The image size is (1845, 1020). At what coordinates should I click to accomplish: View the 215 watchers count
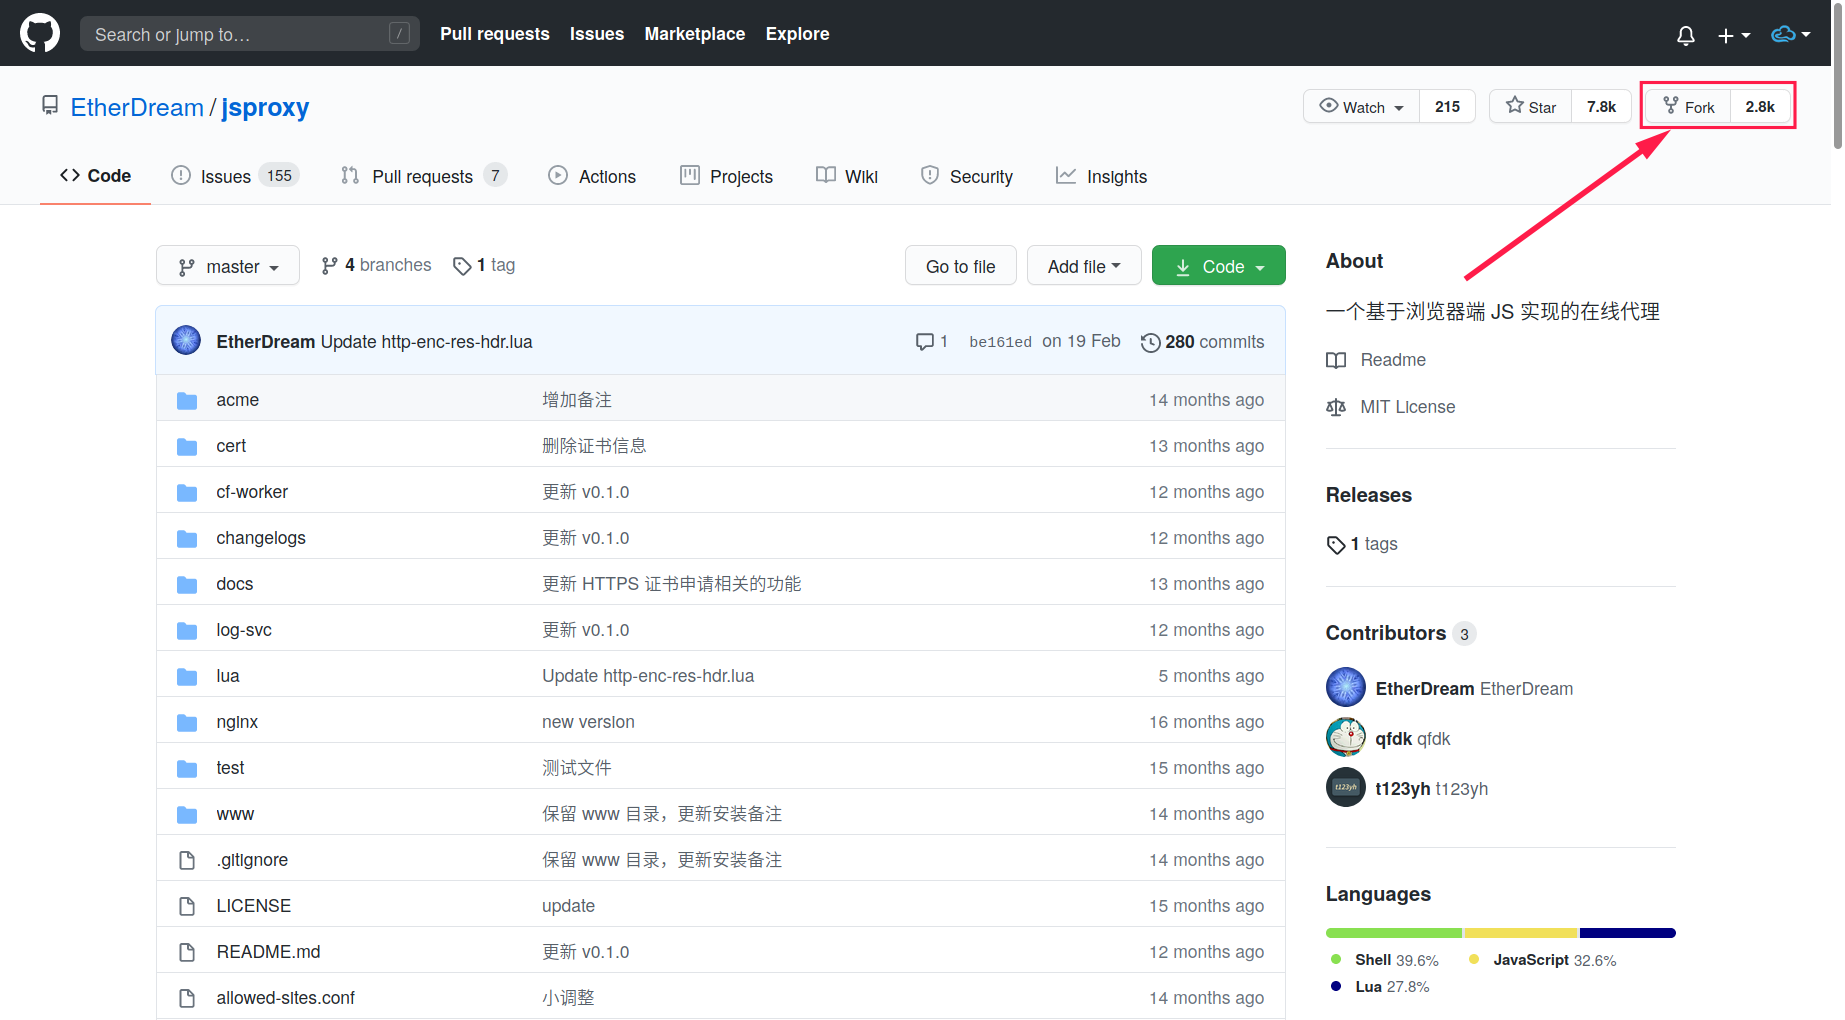(x=1447, y=106)
